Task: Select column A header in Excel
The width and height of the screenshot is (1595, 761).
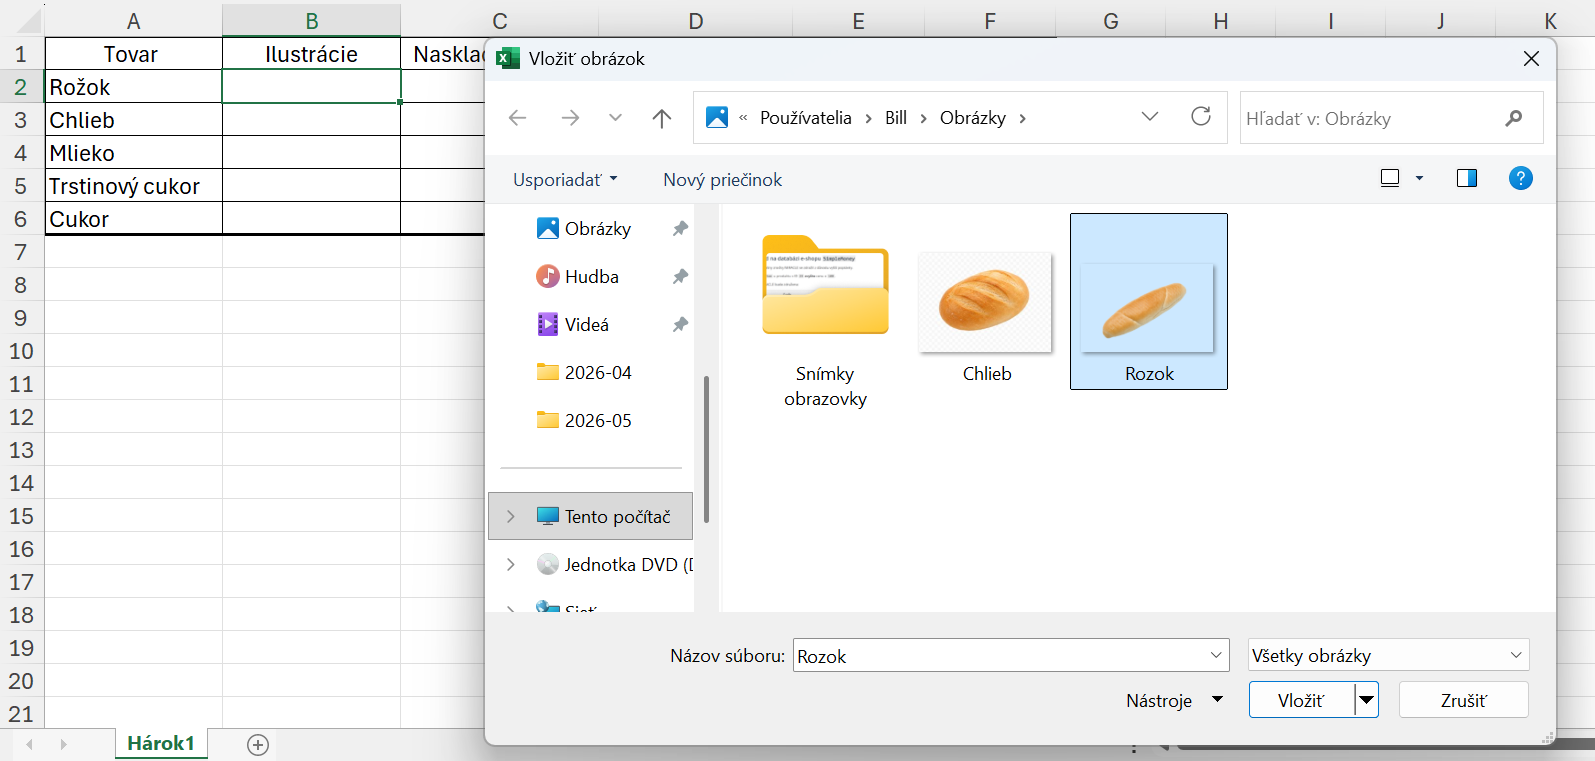Action: point(133,21)
